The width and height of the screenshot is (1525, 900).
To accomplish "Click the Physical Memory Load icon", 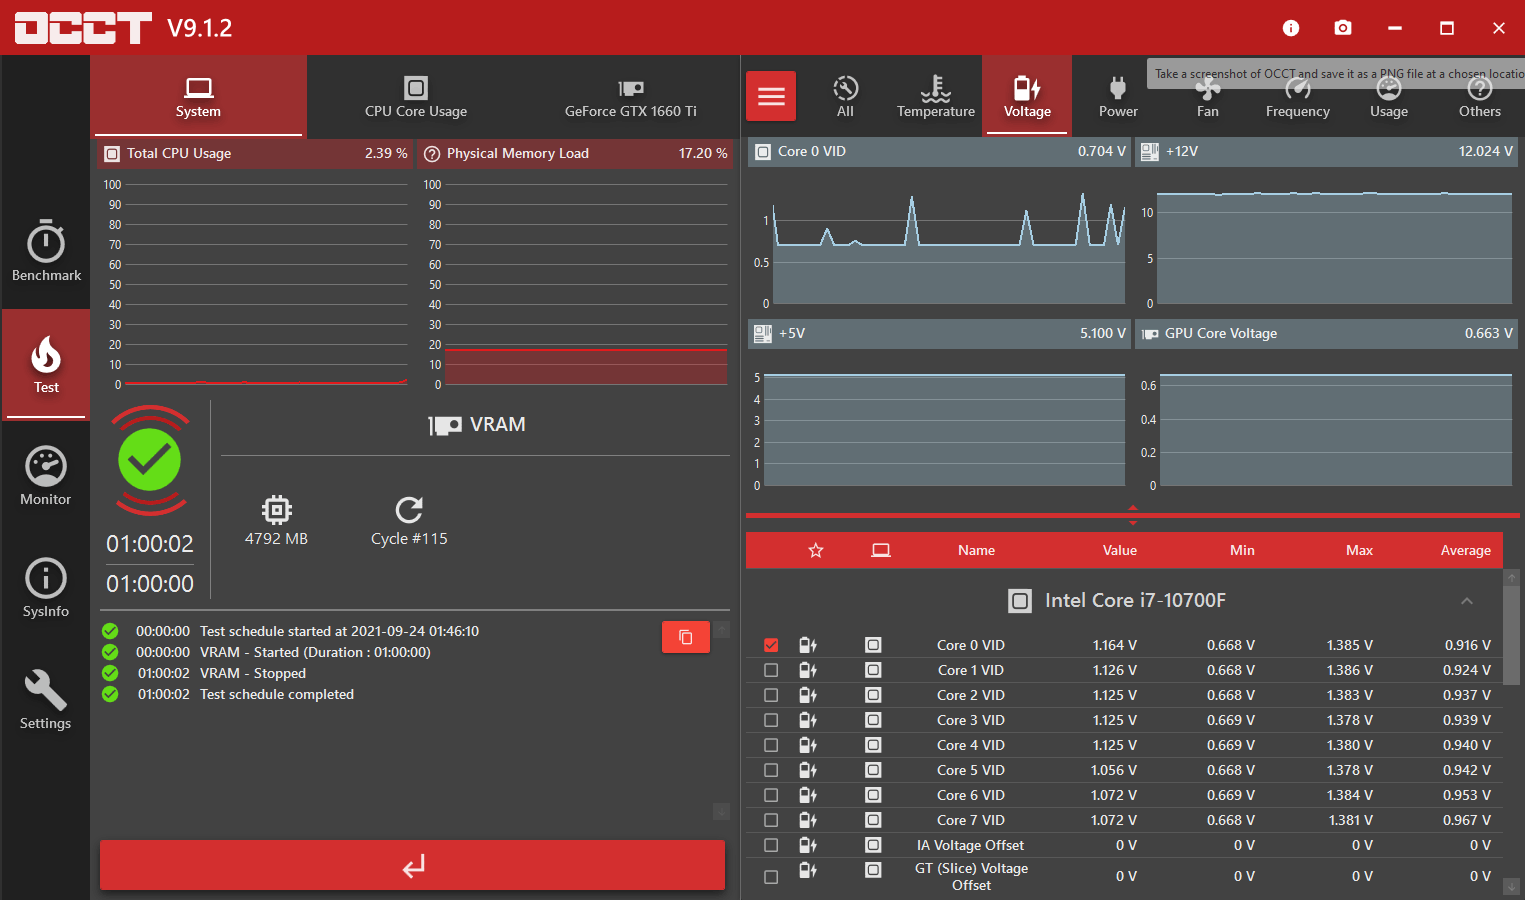I will pyautogui.click(x=432, y=154).
